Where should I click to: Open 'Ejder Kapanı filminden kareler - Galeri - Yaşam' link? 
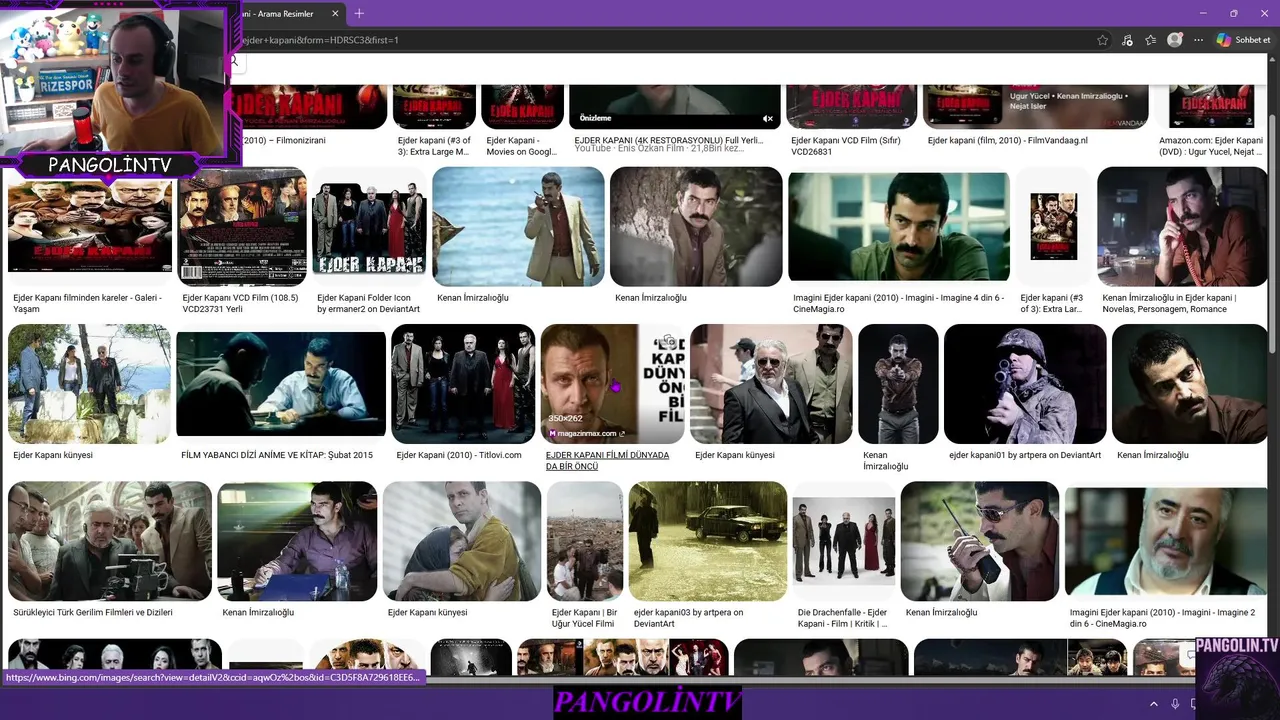pos(87,303)
